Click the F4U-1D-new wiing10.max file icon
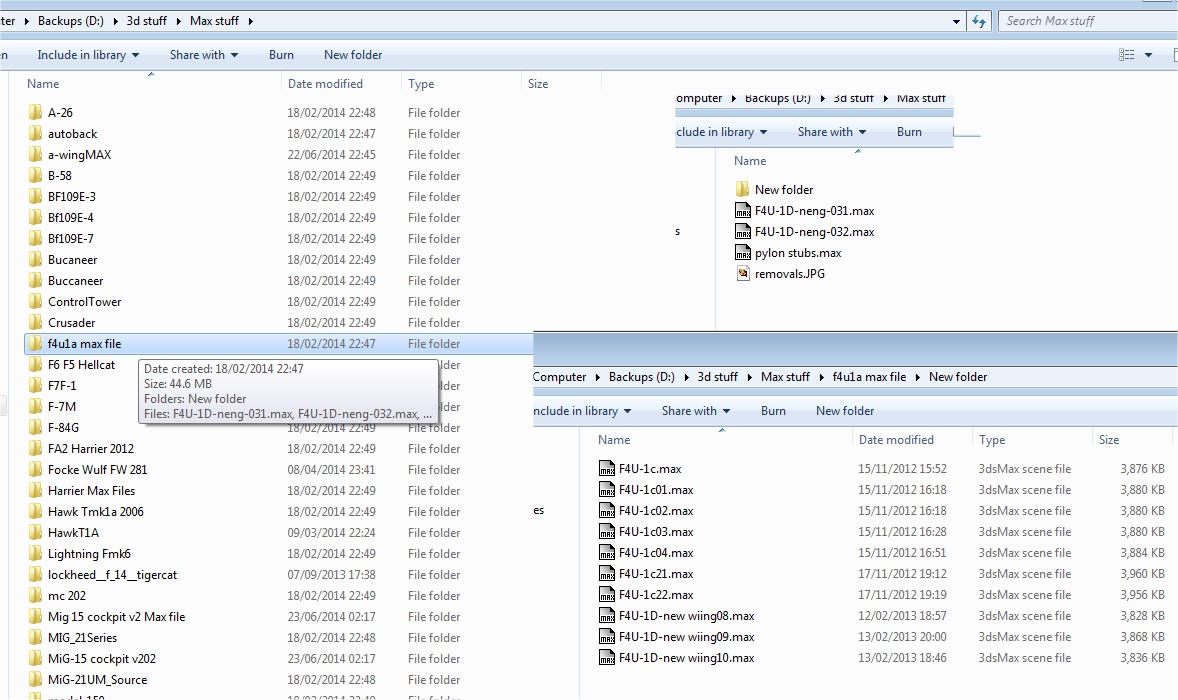The image size is (1178, 700). 606,658
